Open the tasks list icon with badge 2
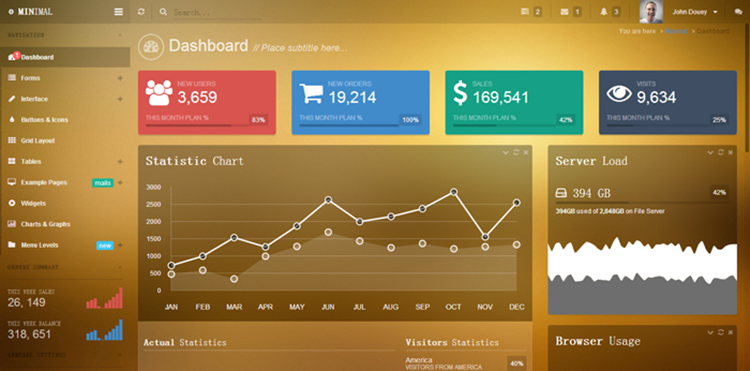Screen dimensions: 750x371 [x=525, y=12]
